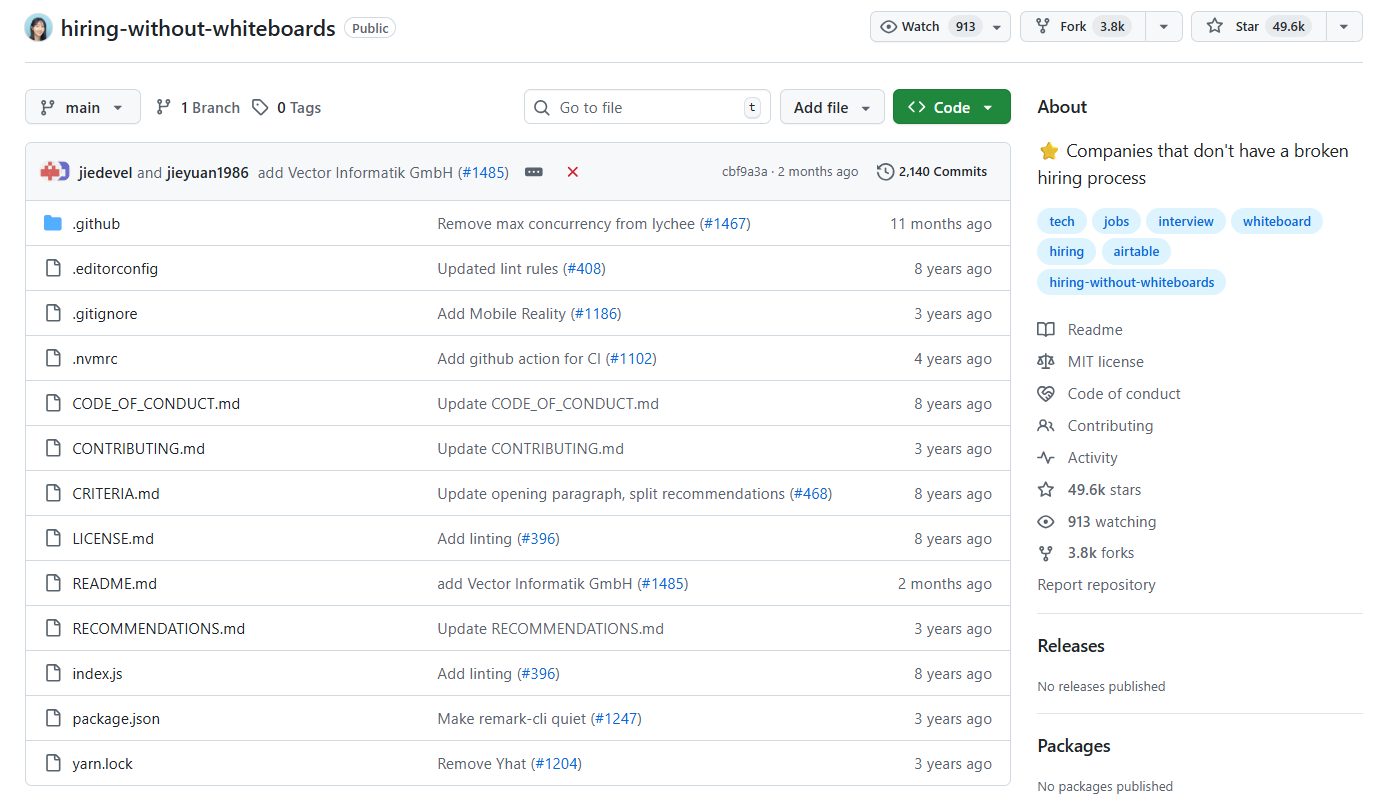The width and height of the screenshot is (1379, 804).
Task: Open commit hash cbf9a3a
Action: pos(745,172)
